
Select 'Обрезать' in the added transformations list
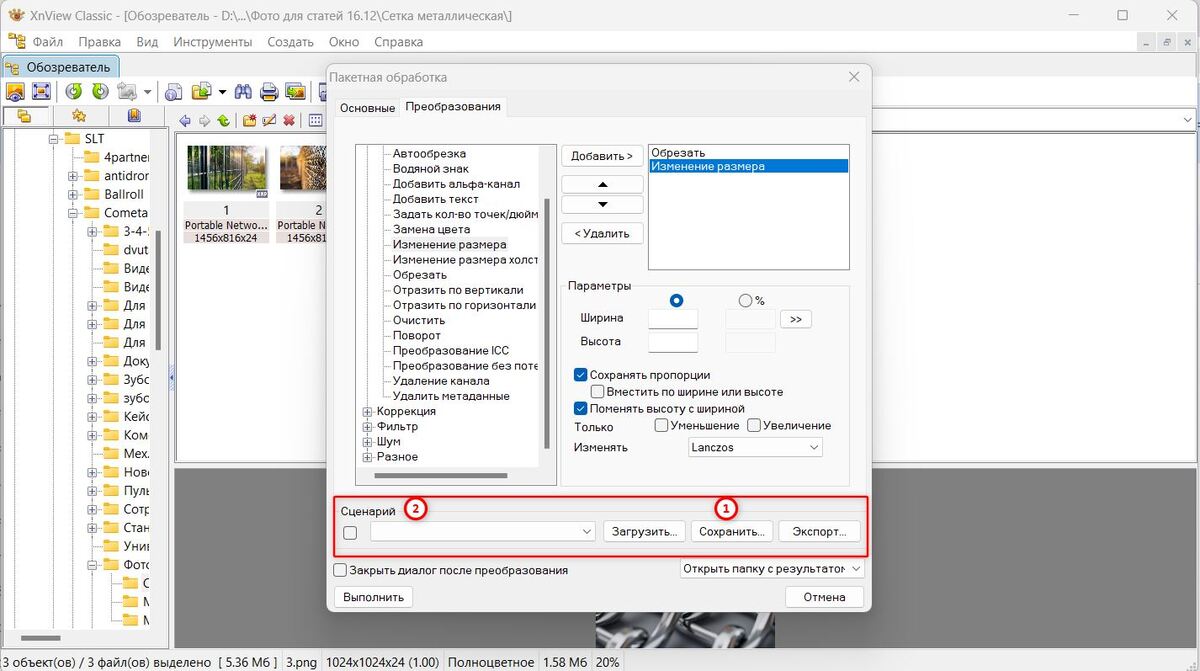[678, 153]
